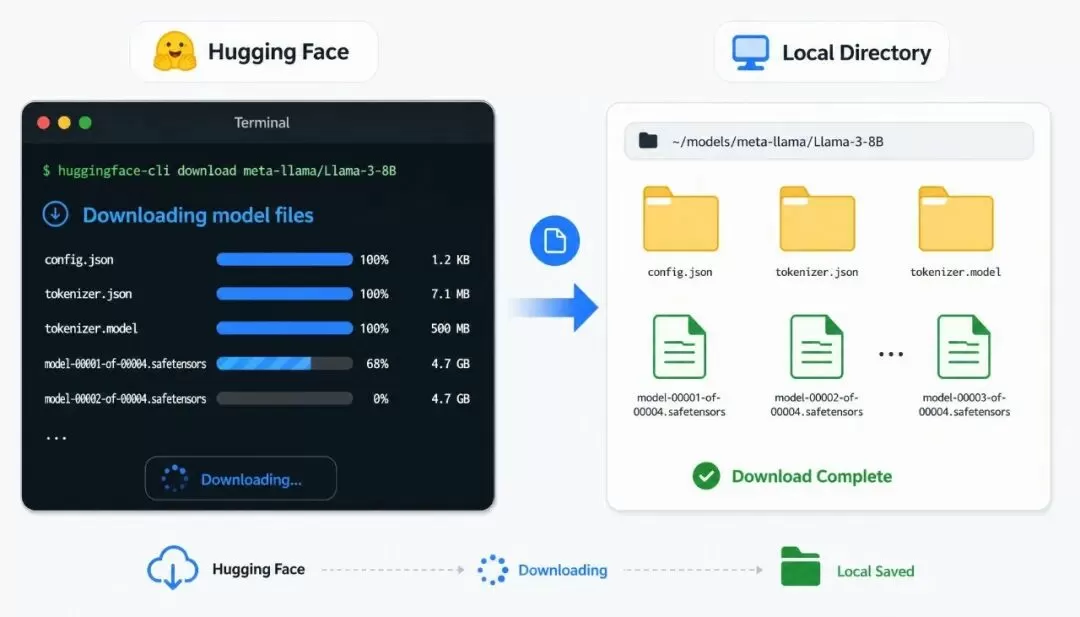Open the tokenizer.model folder icon
The image size is (1080, 617).
(x=956, y=219)
